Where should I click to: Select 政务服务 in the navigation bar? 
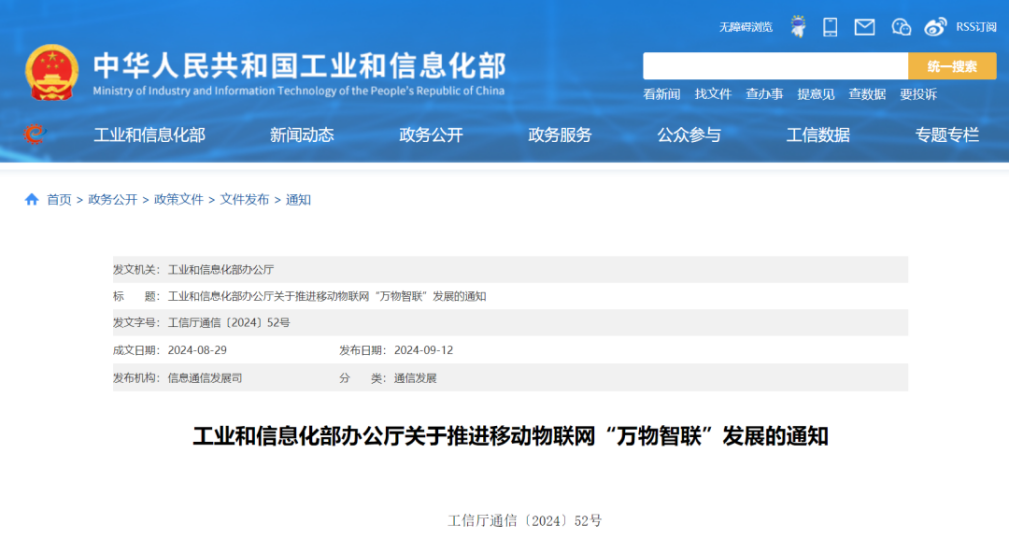tap(560, 135)
